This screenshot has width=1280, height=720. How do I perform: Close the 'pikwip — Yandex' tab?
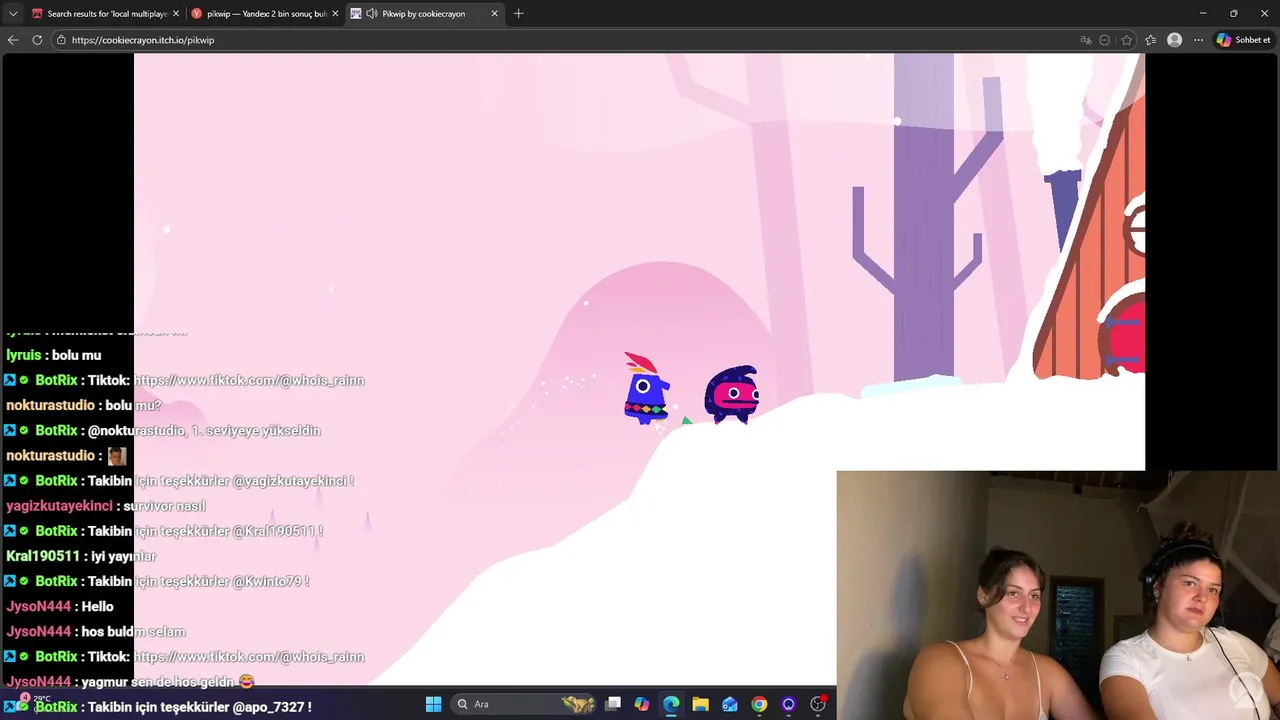pos(335,14)
